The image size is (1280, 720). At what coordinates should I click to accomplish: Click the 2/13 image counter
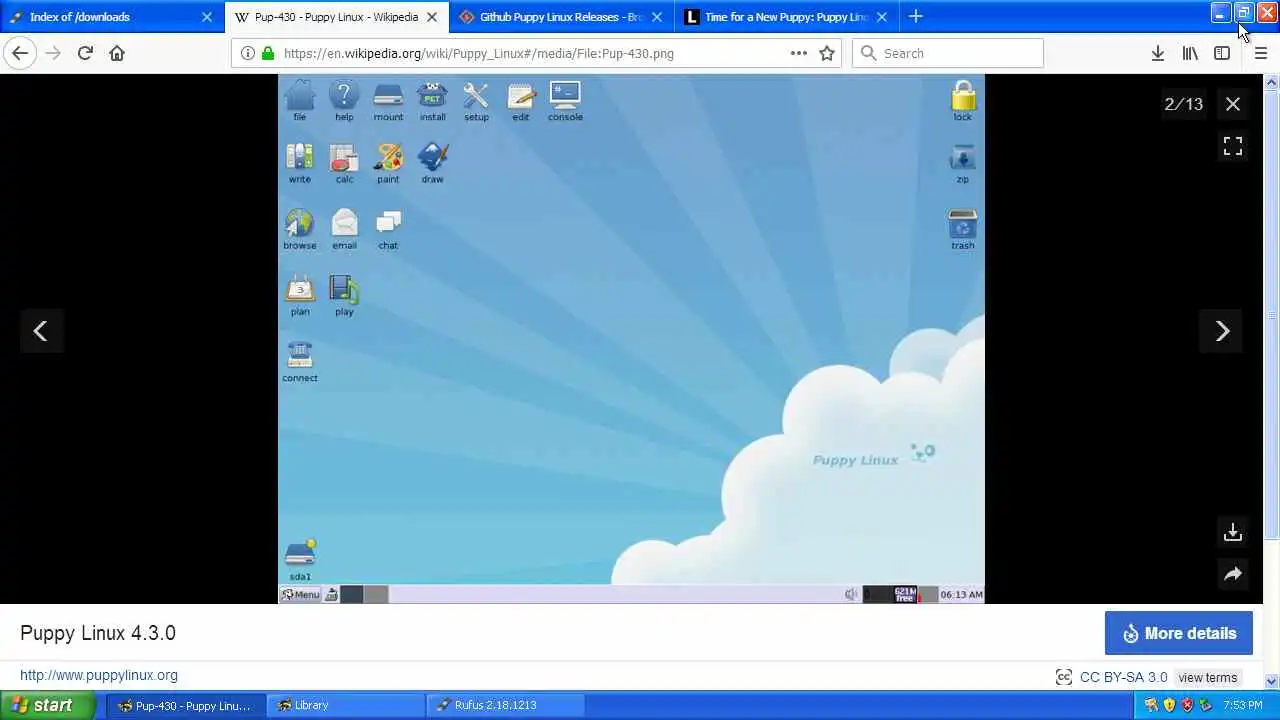(x=1184, y=104)
